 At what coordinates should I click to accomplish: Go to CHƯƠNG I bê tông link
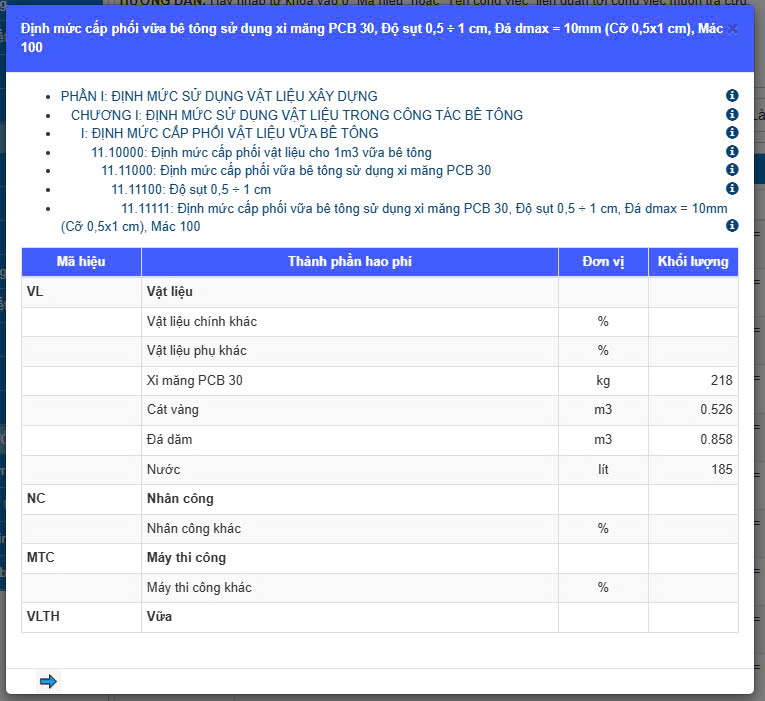click(x=297, y=115)
